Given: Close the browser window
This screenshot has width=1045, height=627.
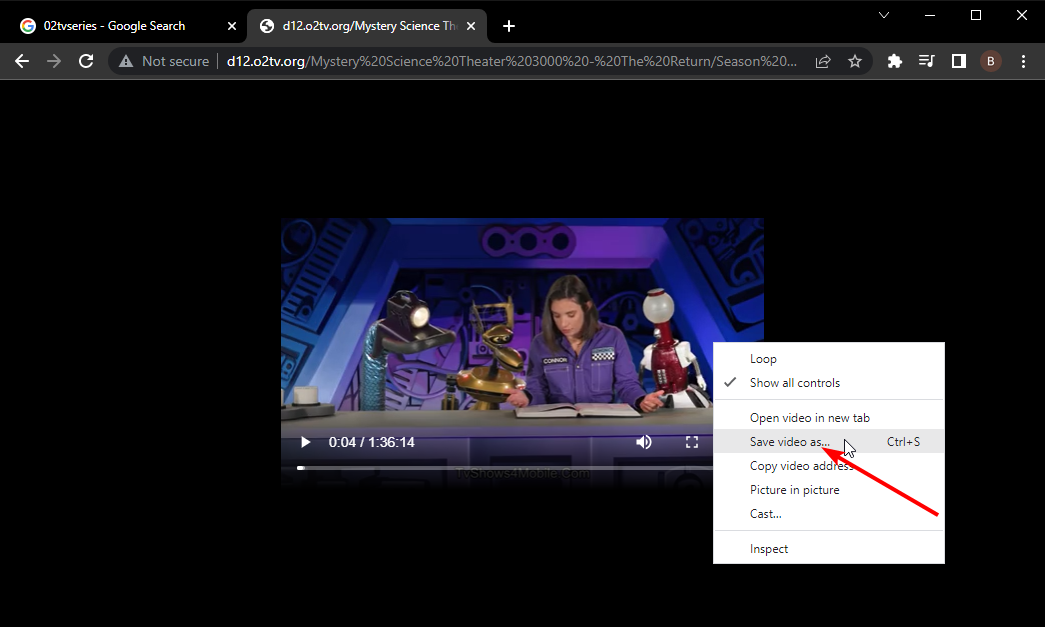Looking at the screenshot, I should coord(1022,15).
